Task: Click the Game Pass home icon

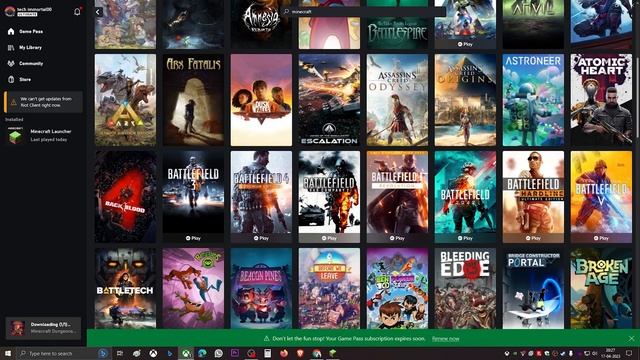Action: 11,31
